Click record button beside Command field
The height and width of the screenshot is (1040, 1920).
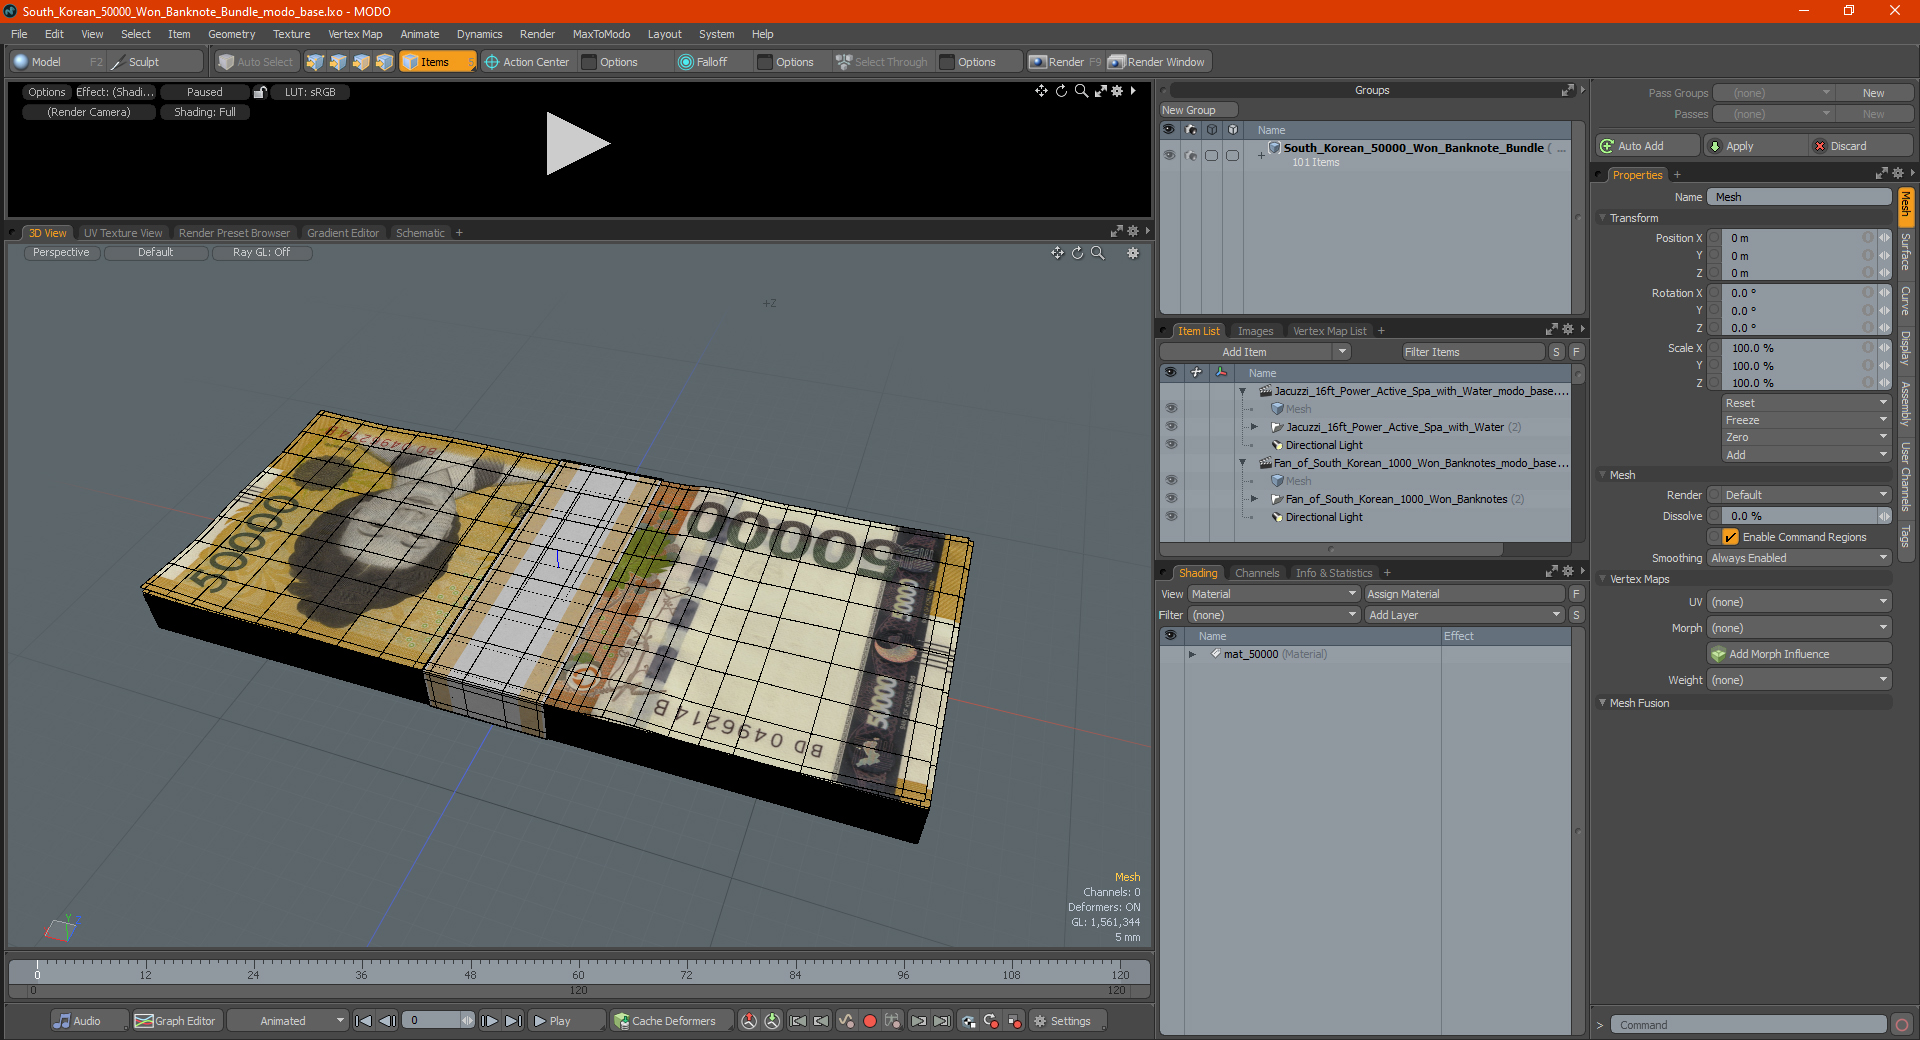point(1902,1025)
